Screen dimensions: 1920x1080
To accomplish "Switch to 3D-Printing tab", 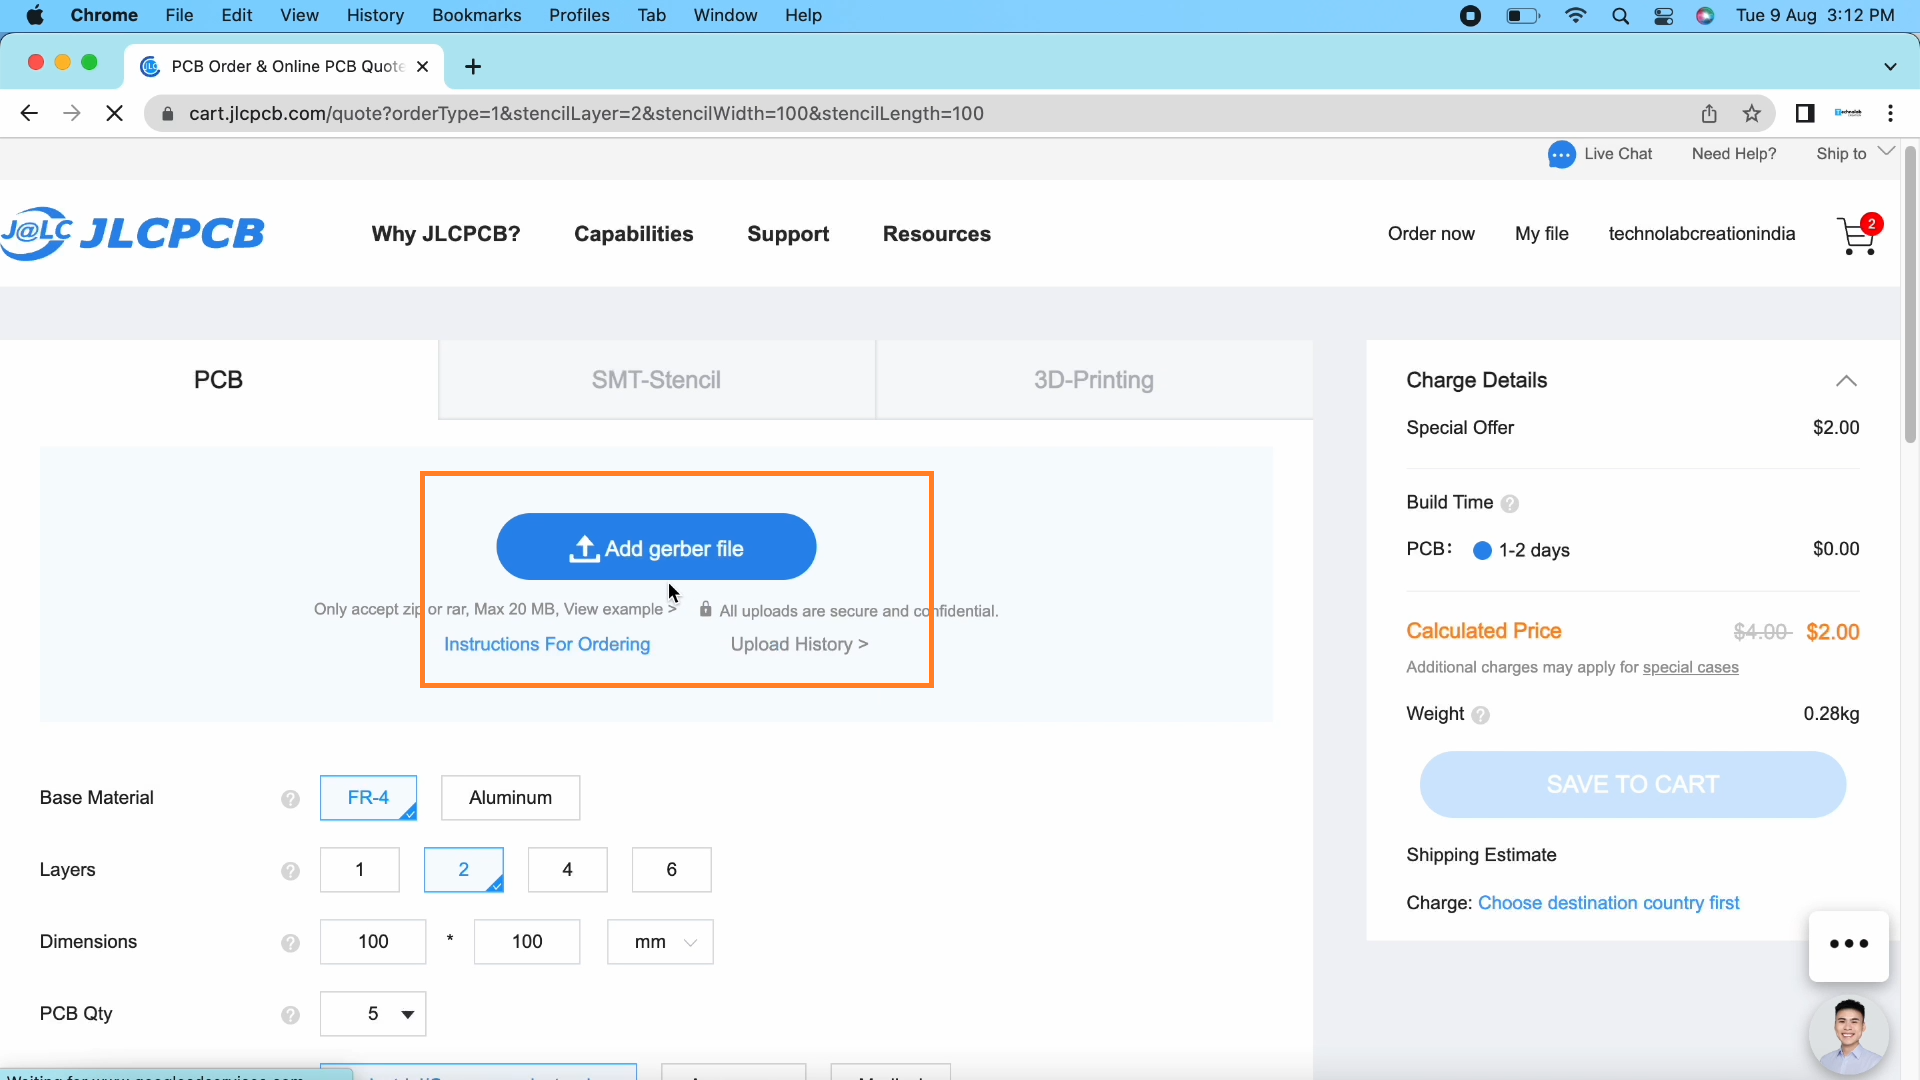I will pos(1094,380).
